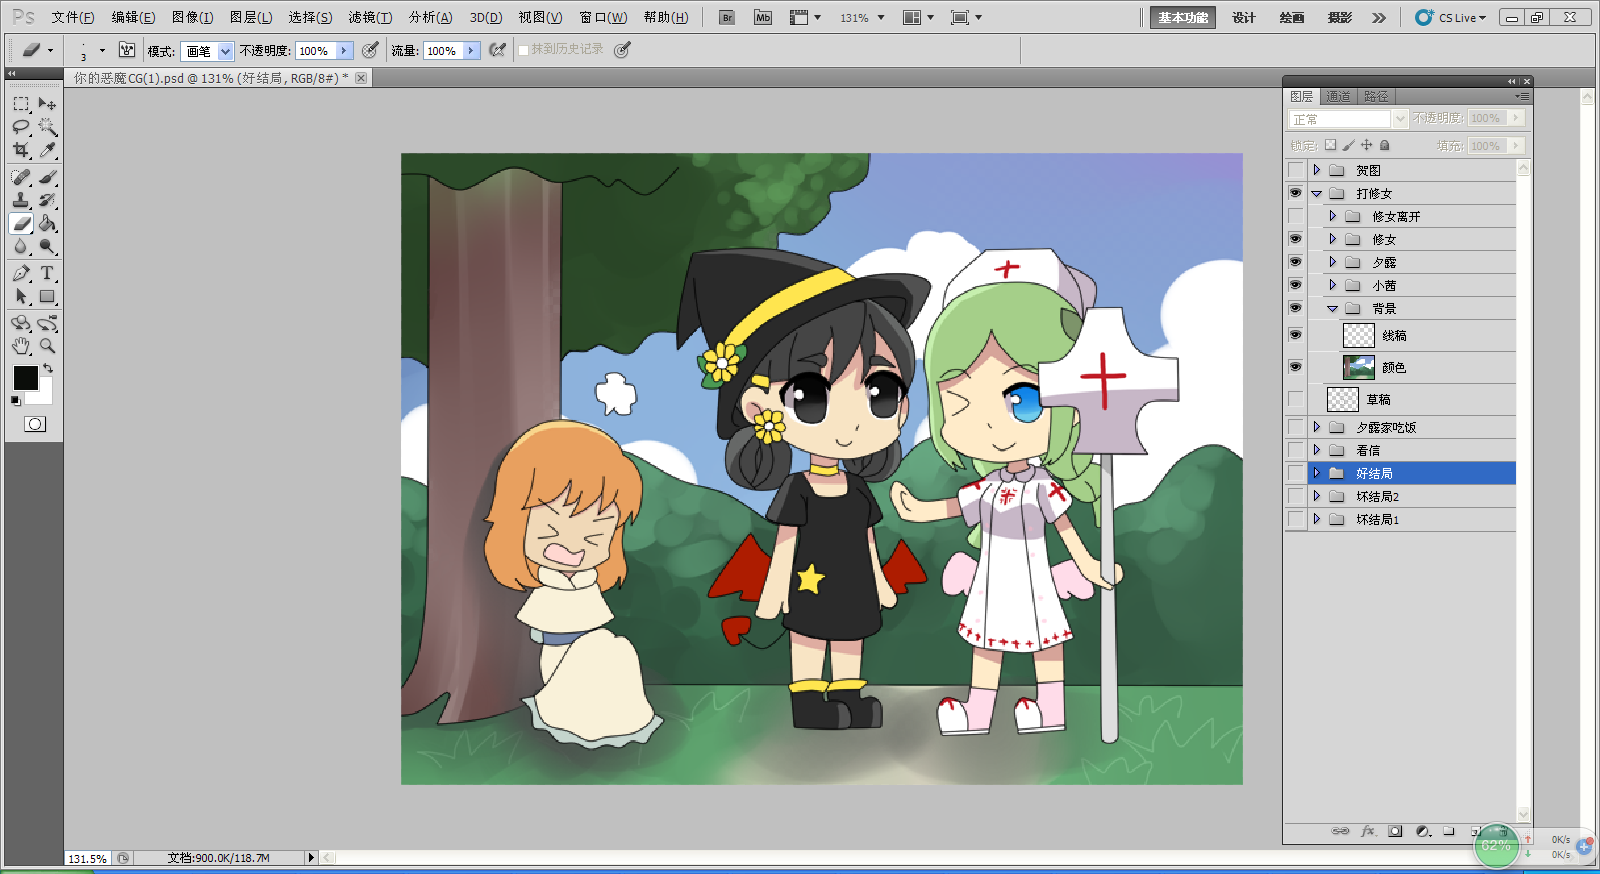
Task: Open the foreground color picker swatch
Action: pyautogui.click(x=25, y=378)
